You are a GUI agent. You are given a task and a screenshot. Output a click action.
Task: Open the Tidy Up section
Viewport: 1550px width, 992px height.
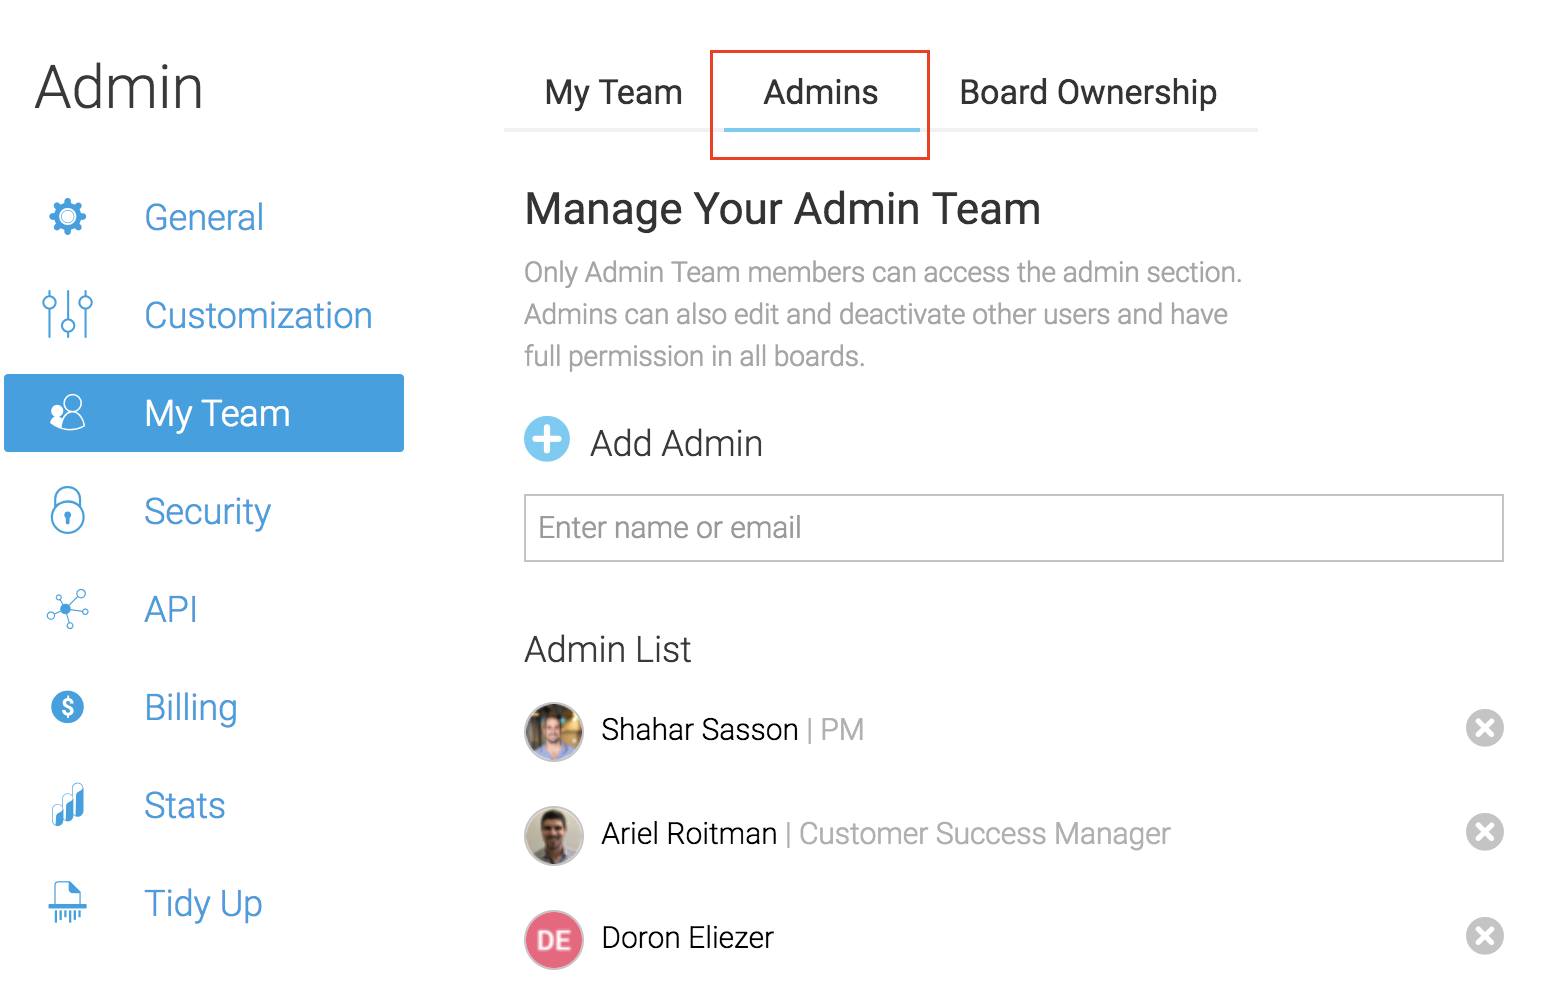(203, 903)
